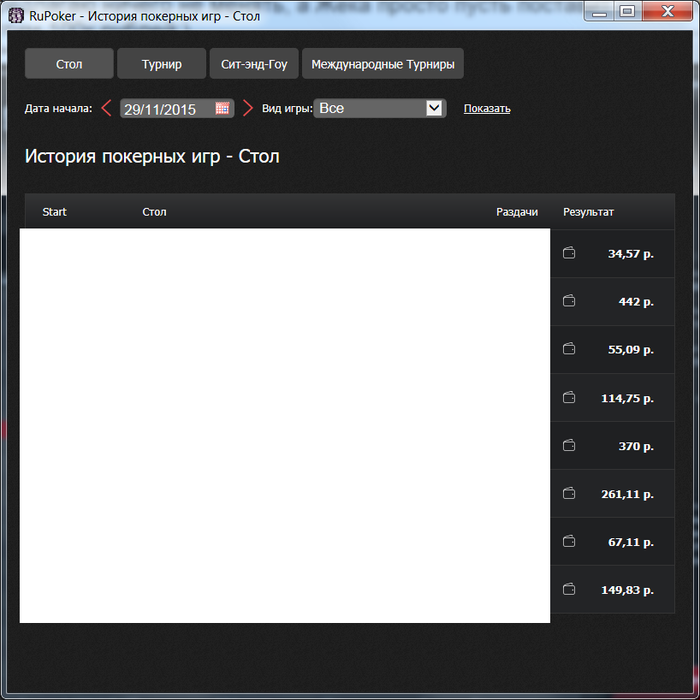Close the RuPoker window
Image resolution: width=700 pixels, height=700 pixels.
point(667,12)
